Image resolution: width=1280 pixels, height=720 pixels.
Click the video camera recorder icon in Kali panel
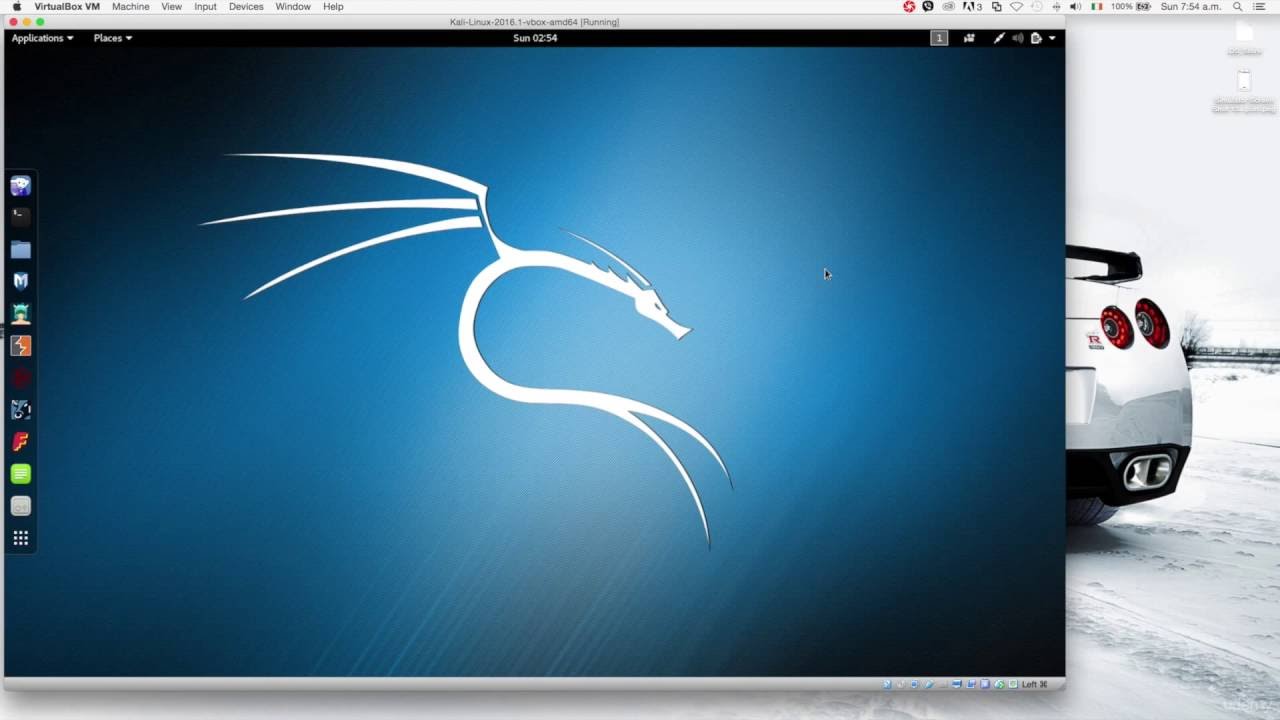(x=969, y=38)
